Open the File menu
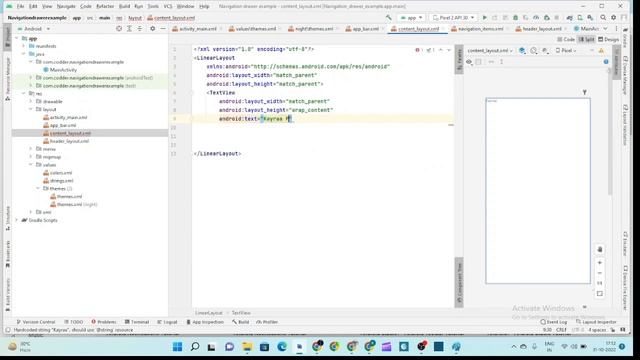 tap(20, 7)
